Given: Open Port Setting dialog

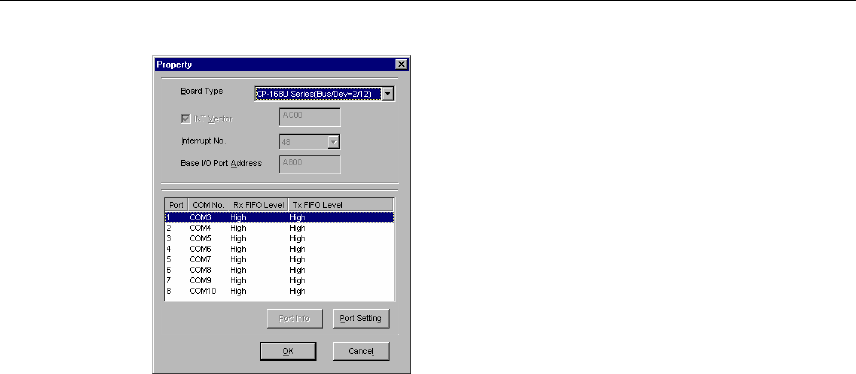Looking at the screenshot, I should (361, 318).
